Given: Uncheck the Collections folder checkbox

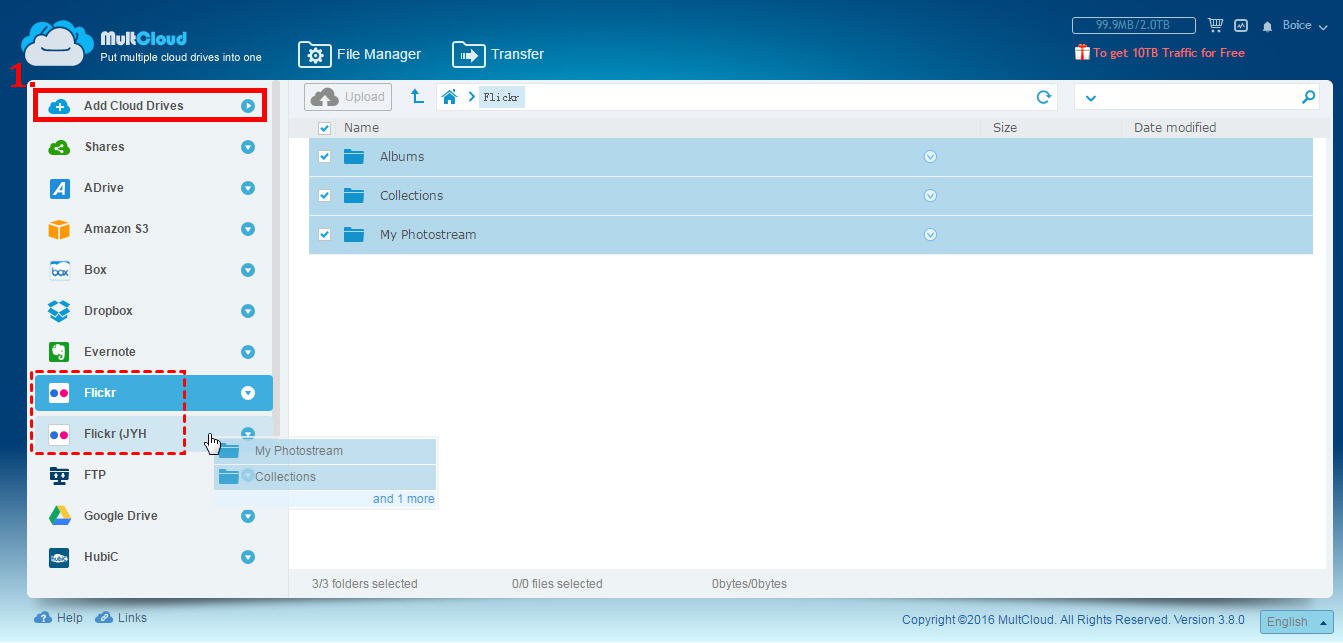Looking at the screenshot, I should (324, 196).
